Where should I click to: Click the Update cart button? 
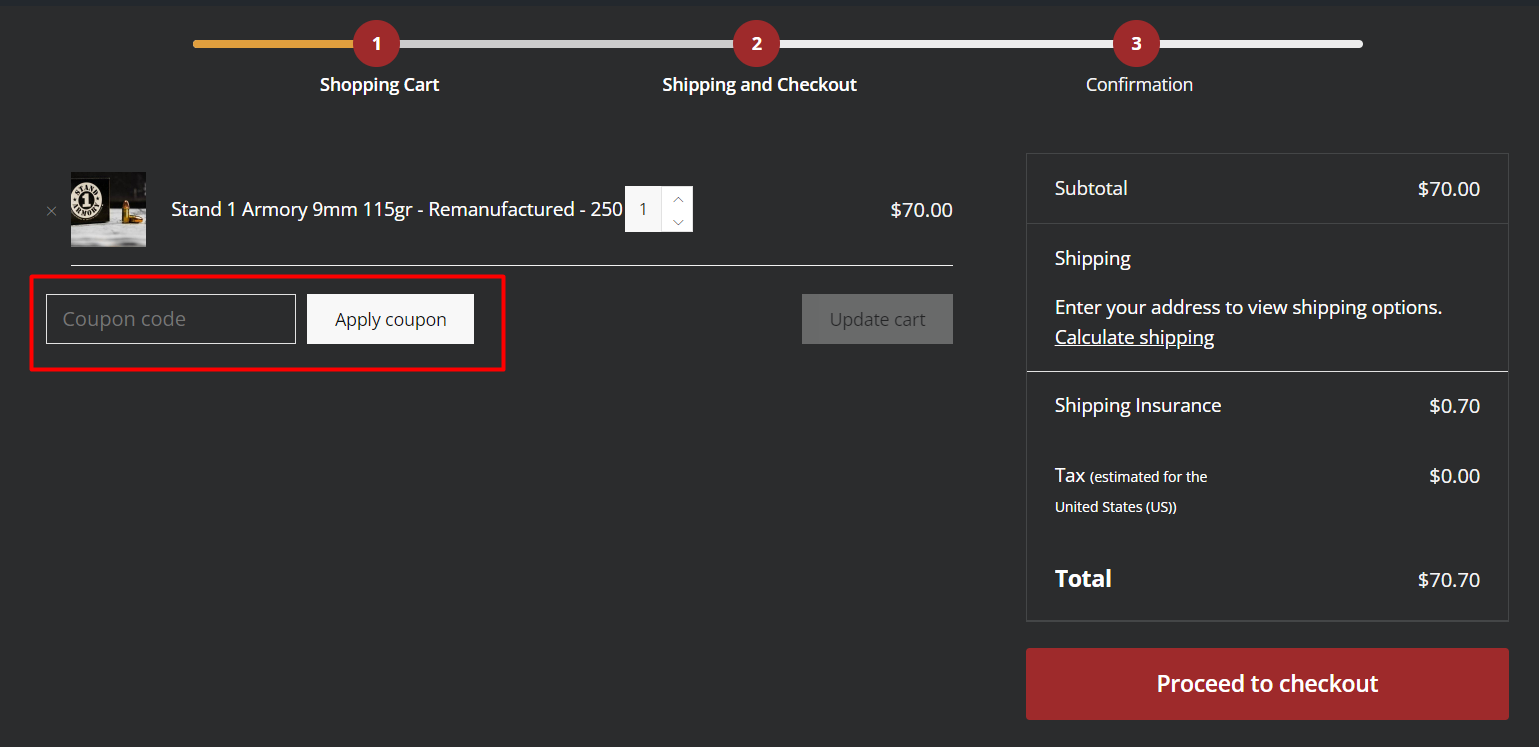(x=877, y=319)
